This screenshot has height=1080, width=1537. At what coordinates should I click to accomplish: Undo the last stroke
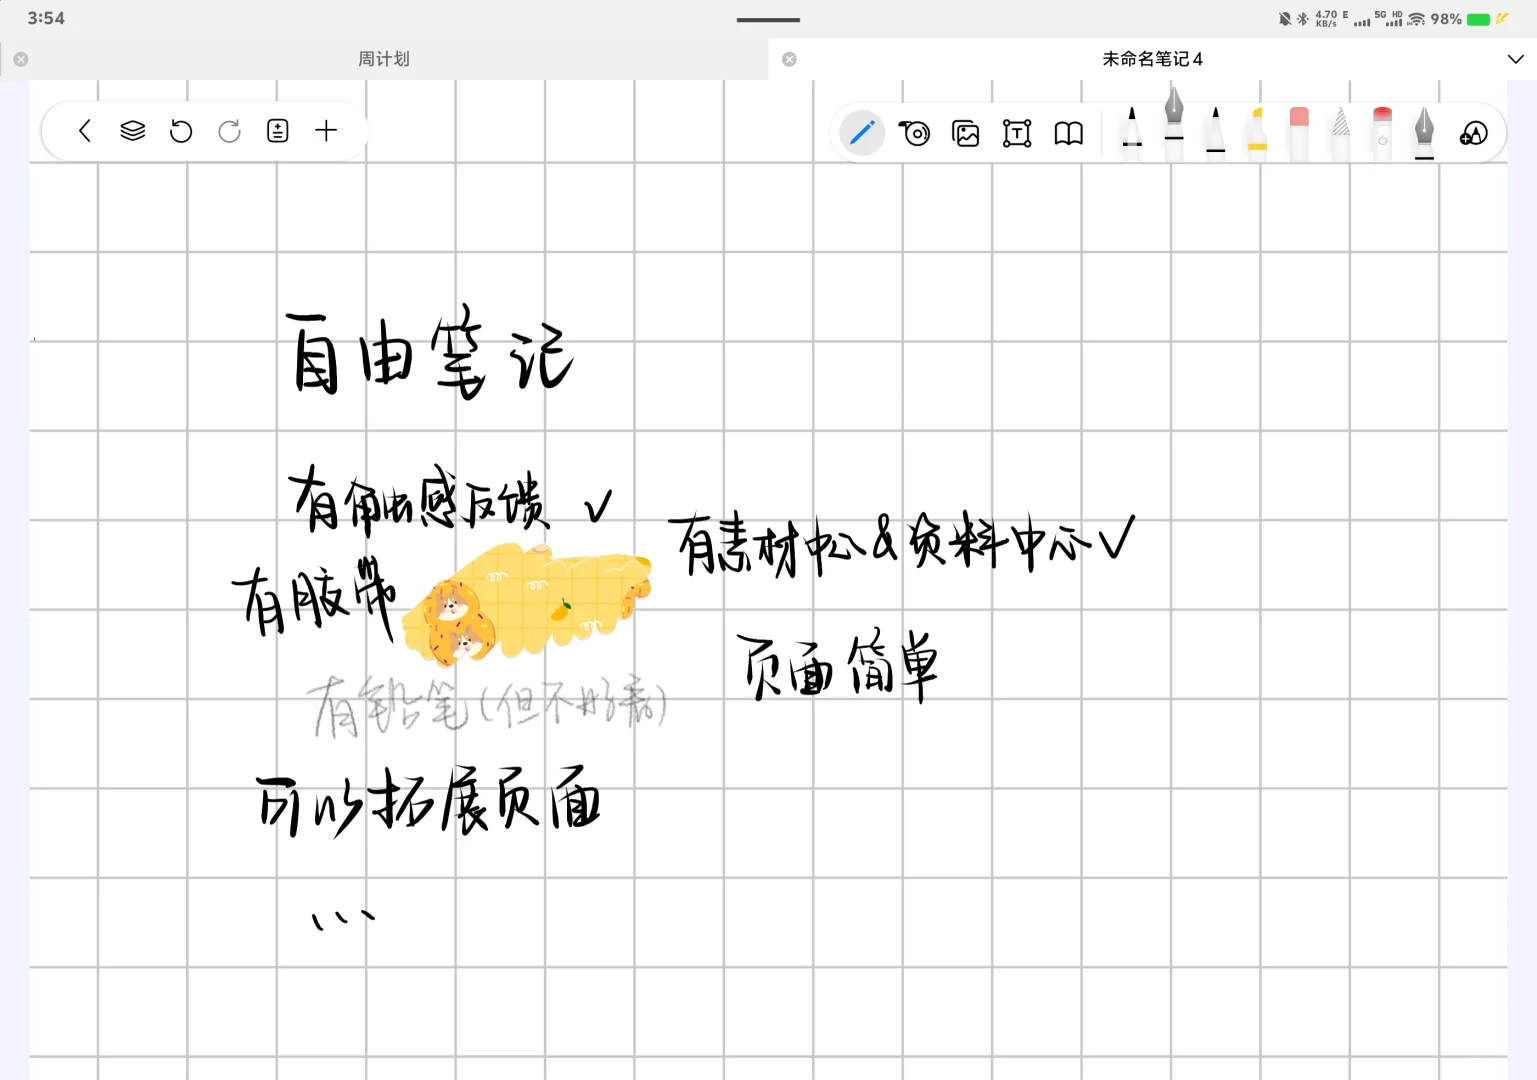[x=181, y=131]
